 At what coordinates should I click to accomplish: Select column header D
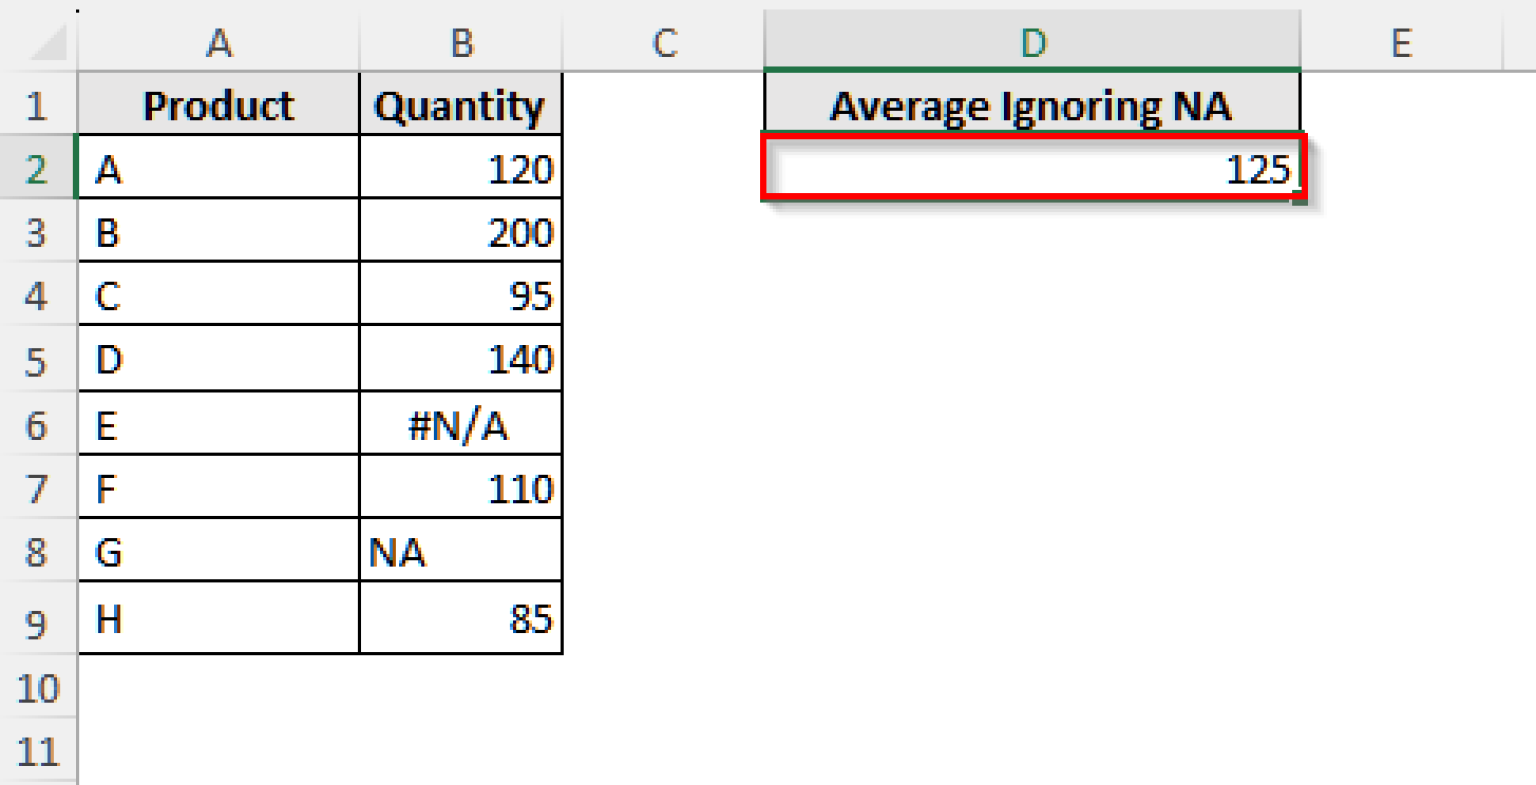[x=1032, y=43]
